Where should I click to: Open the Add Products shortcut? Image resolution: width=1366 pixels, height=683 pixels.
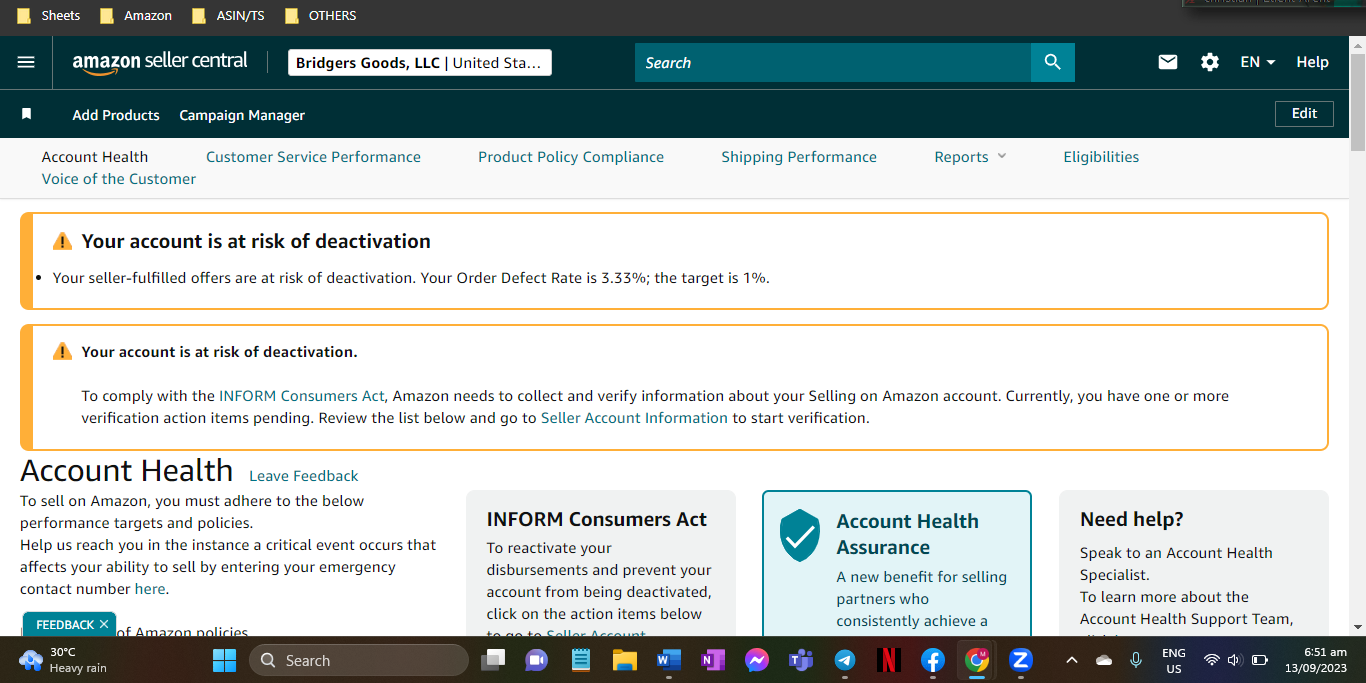[116, 115]
